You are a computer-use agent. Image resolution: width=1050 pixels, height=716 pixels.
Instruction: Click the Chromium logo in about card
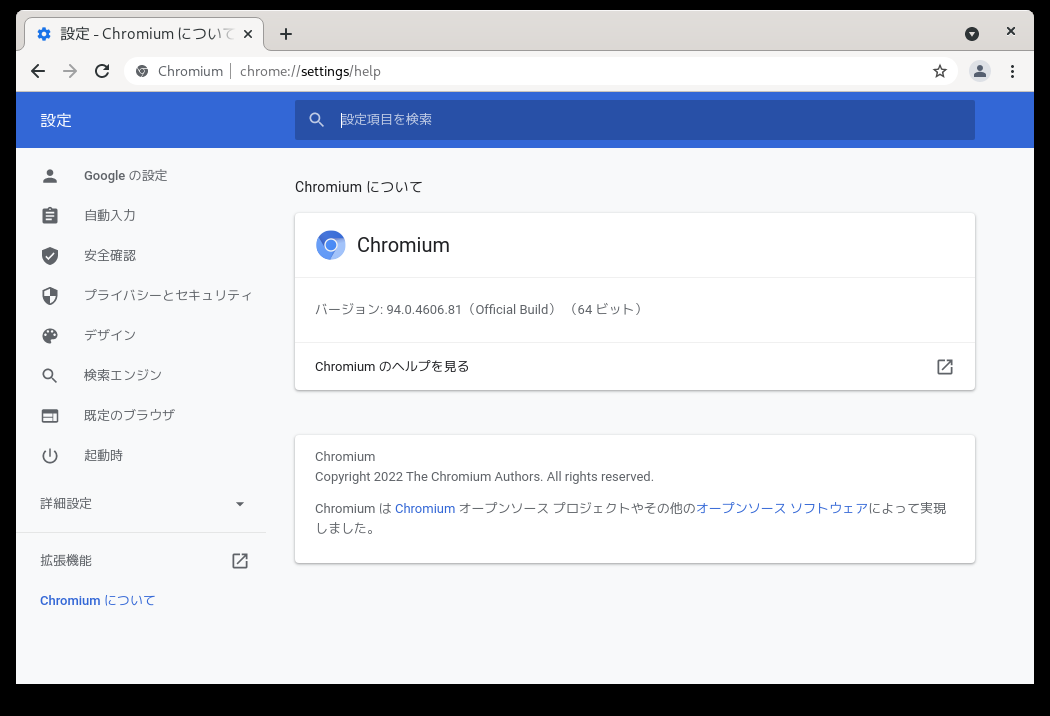pos(331,245)
